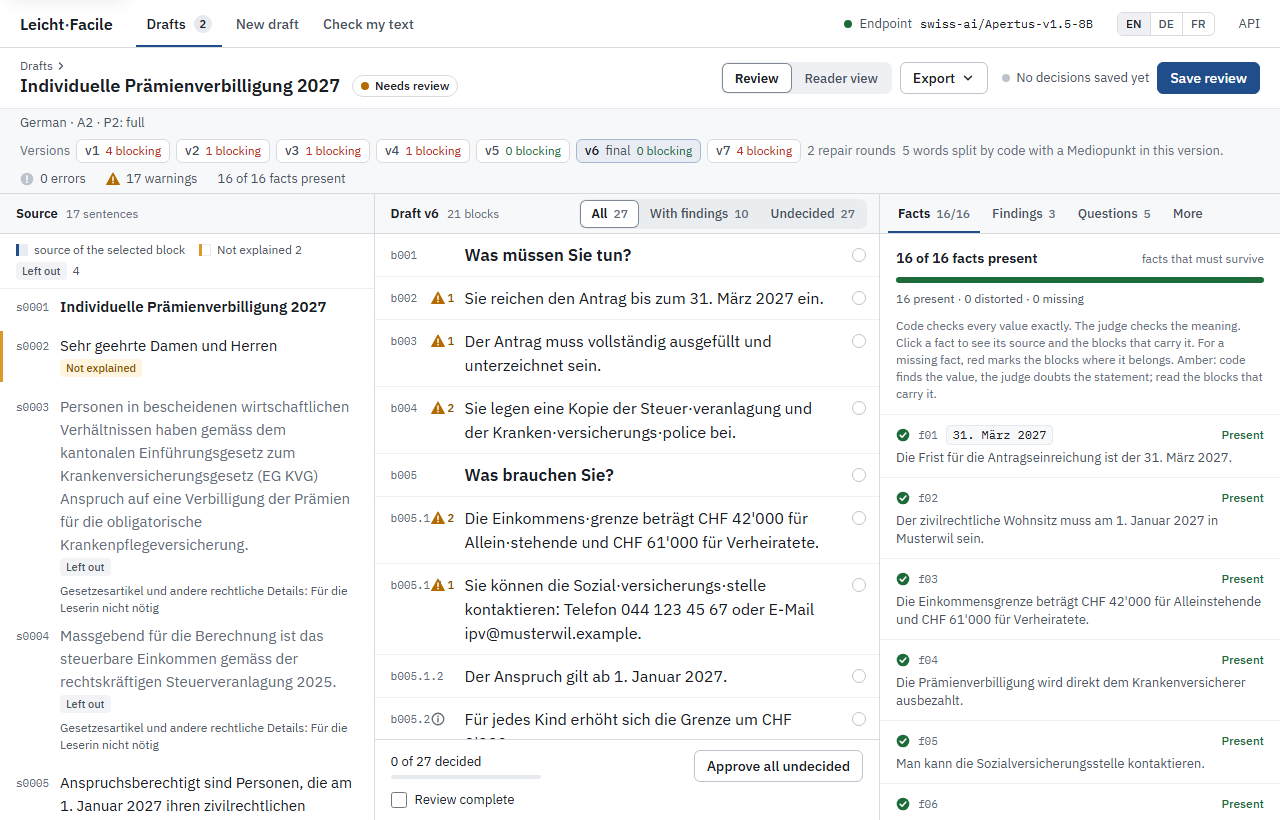
Task: Click the 31. März 2027 value chip in fact f01
Action: tap(999, 435)
